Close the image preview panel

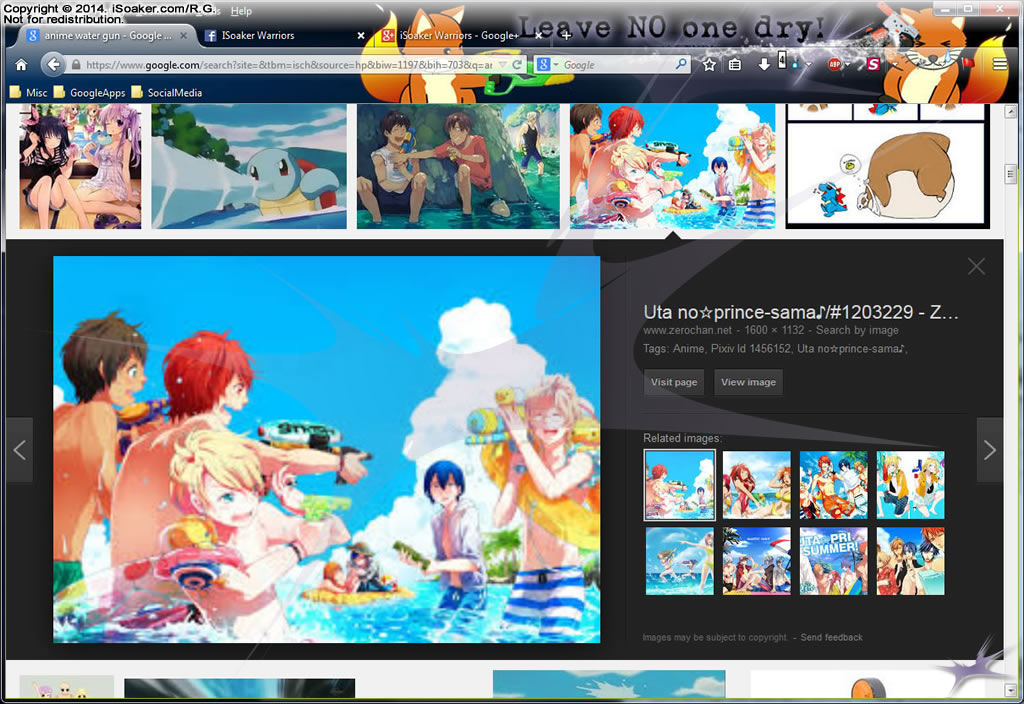point(976,266)
